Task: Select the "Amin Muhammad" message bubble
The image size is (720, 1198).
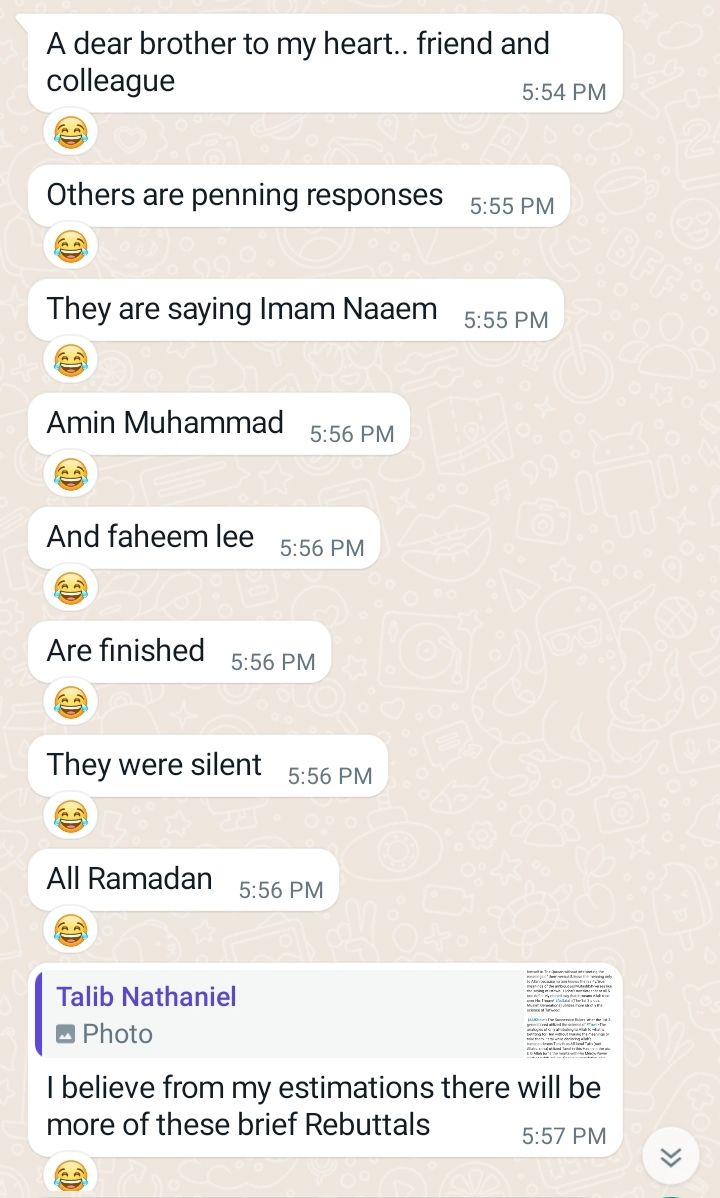Action: pos(219,423)
